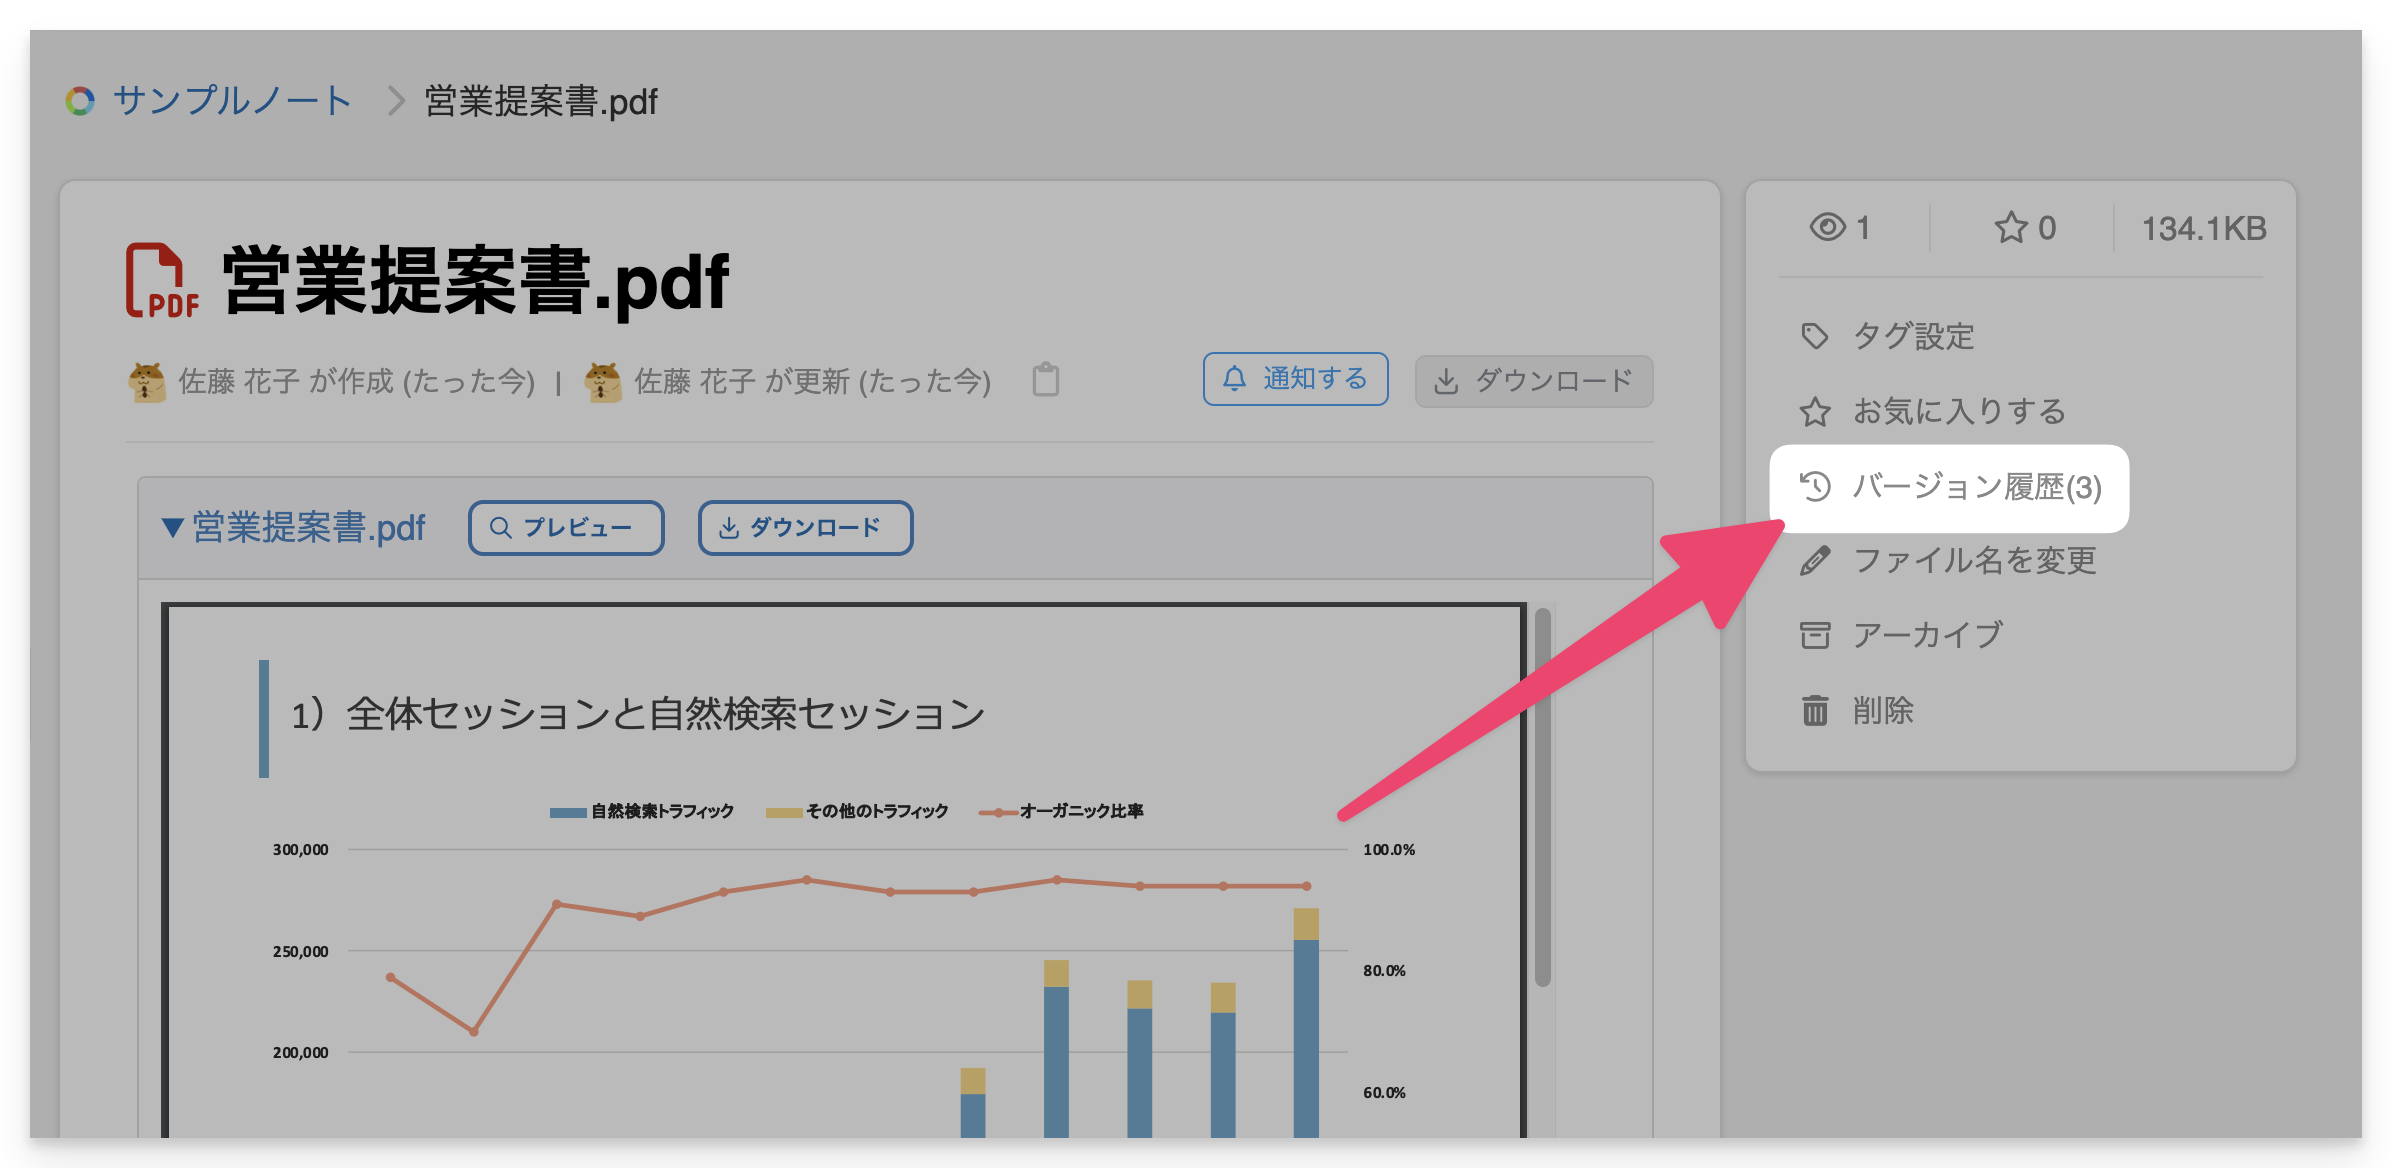Viewport: 2392px width, 1168px height.
Task: Click the オーガニック比率 legend entry
Action: pos(1062,811)
